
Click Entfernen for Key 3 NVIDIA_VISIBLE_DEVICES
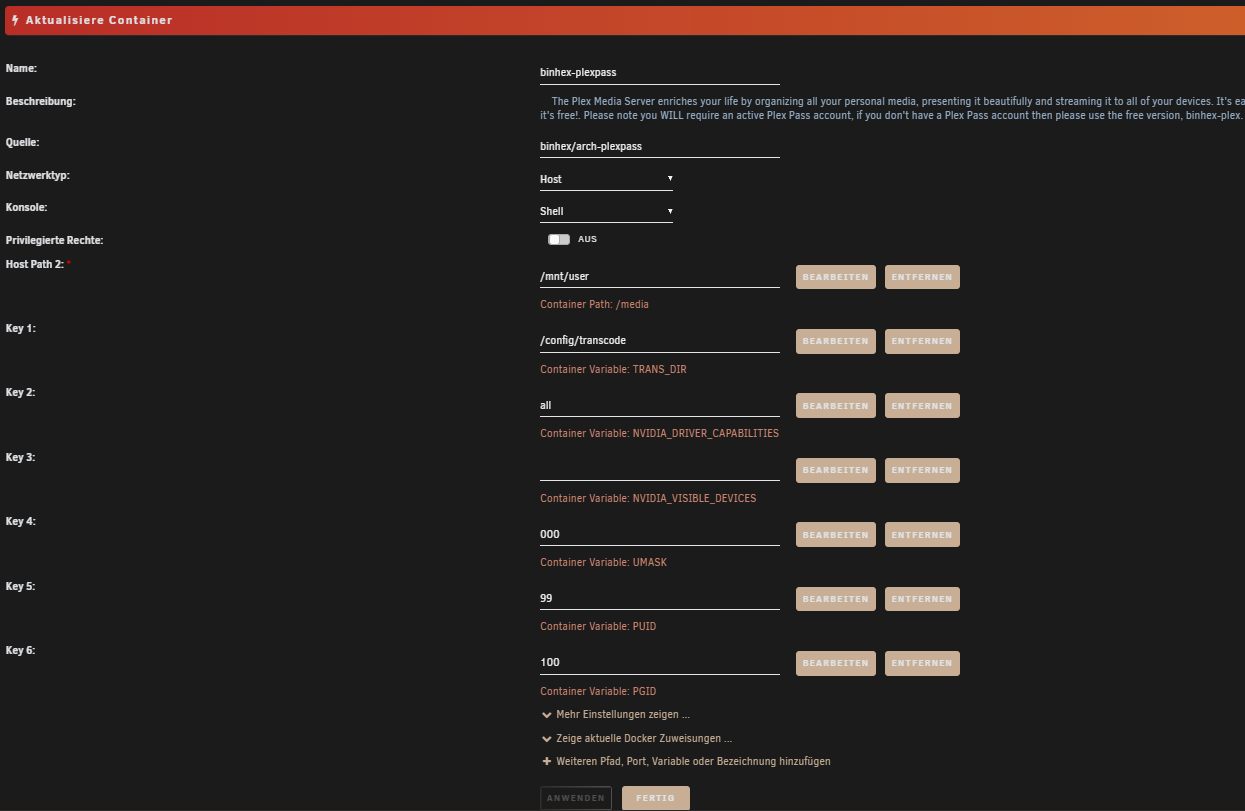[922, 470]
